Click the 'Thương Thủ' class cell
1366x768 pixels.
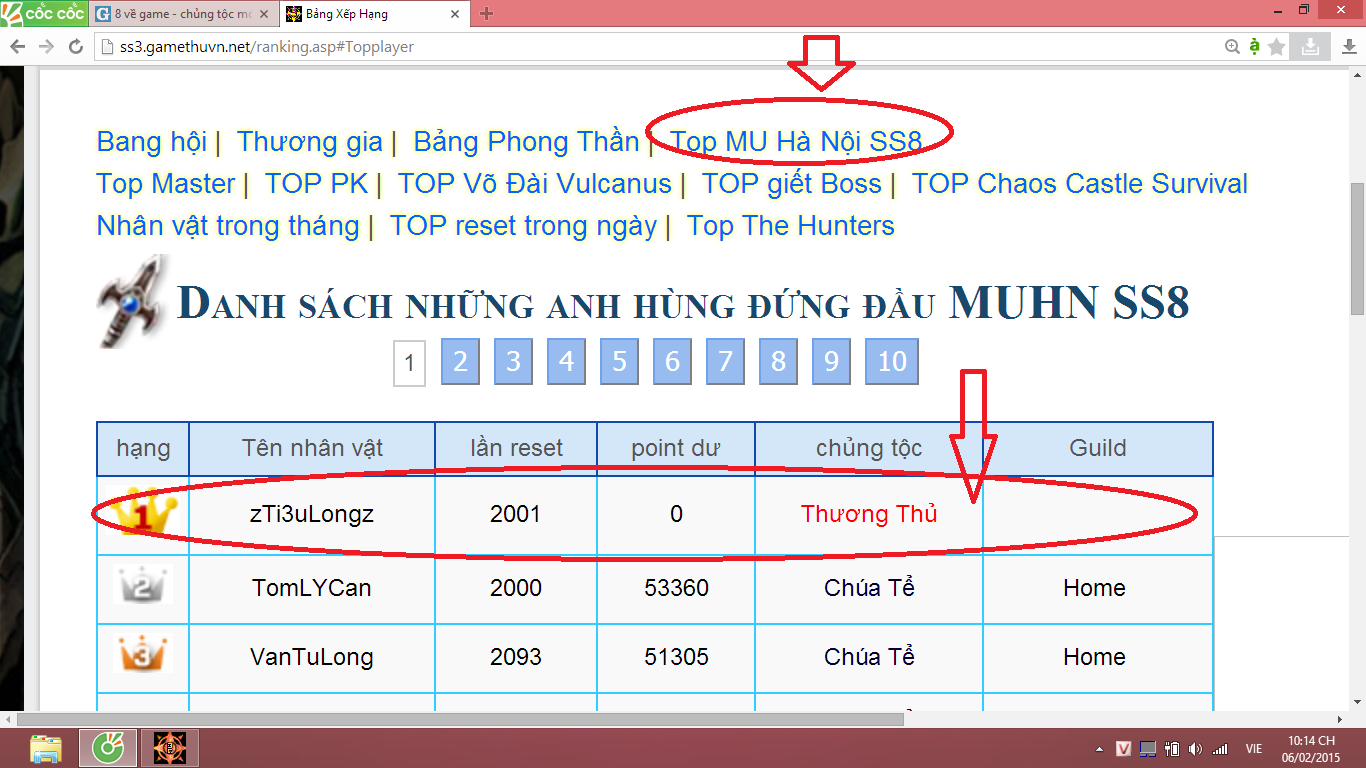[x=869, y=515]
